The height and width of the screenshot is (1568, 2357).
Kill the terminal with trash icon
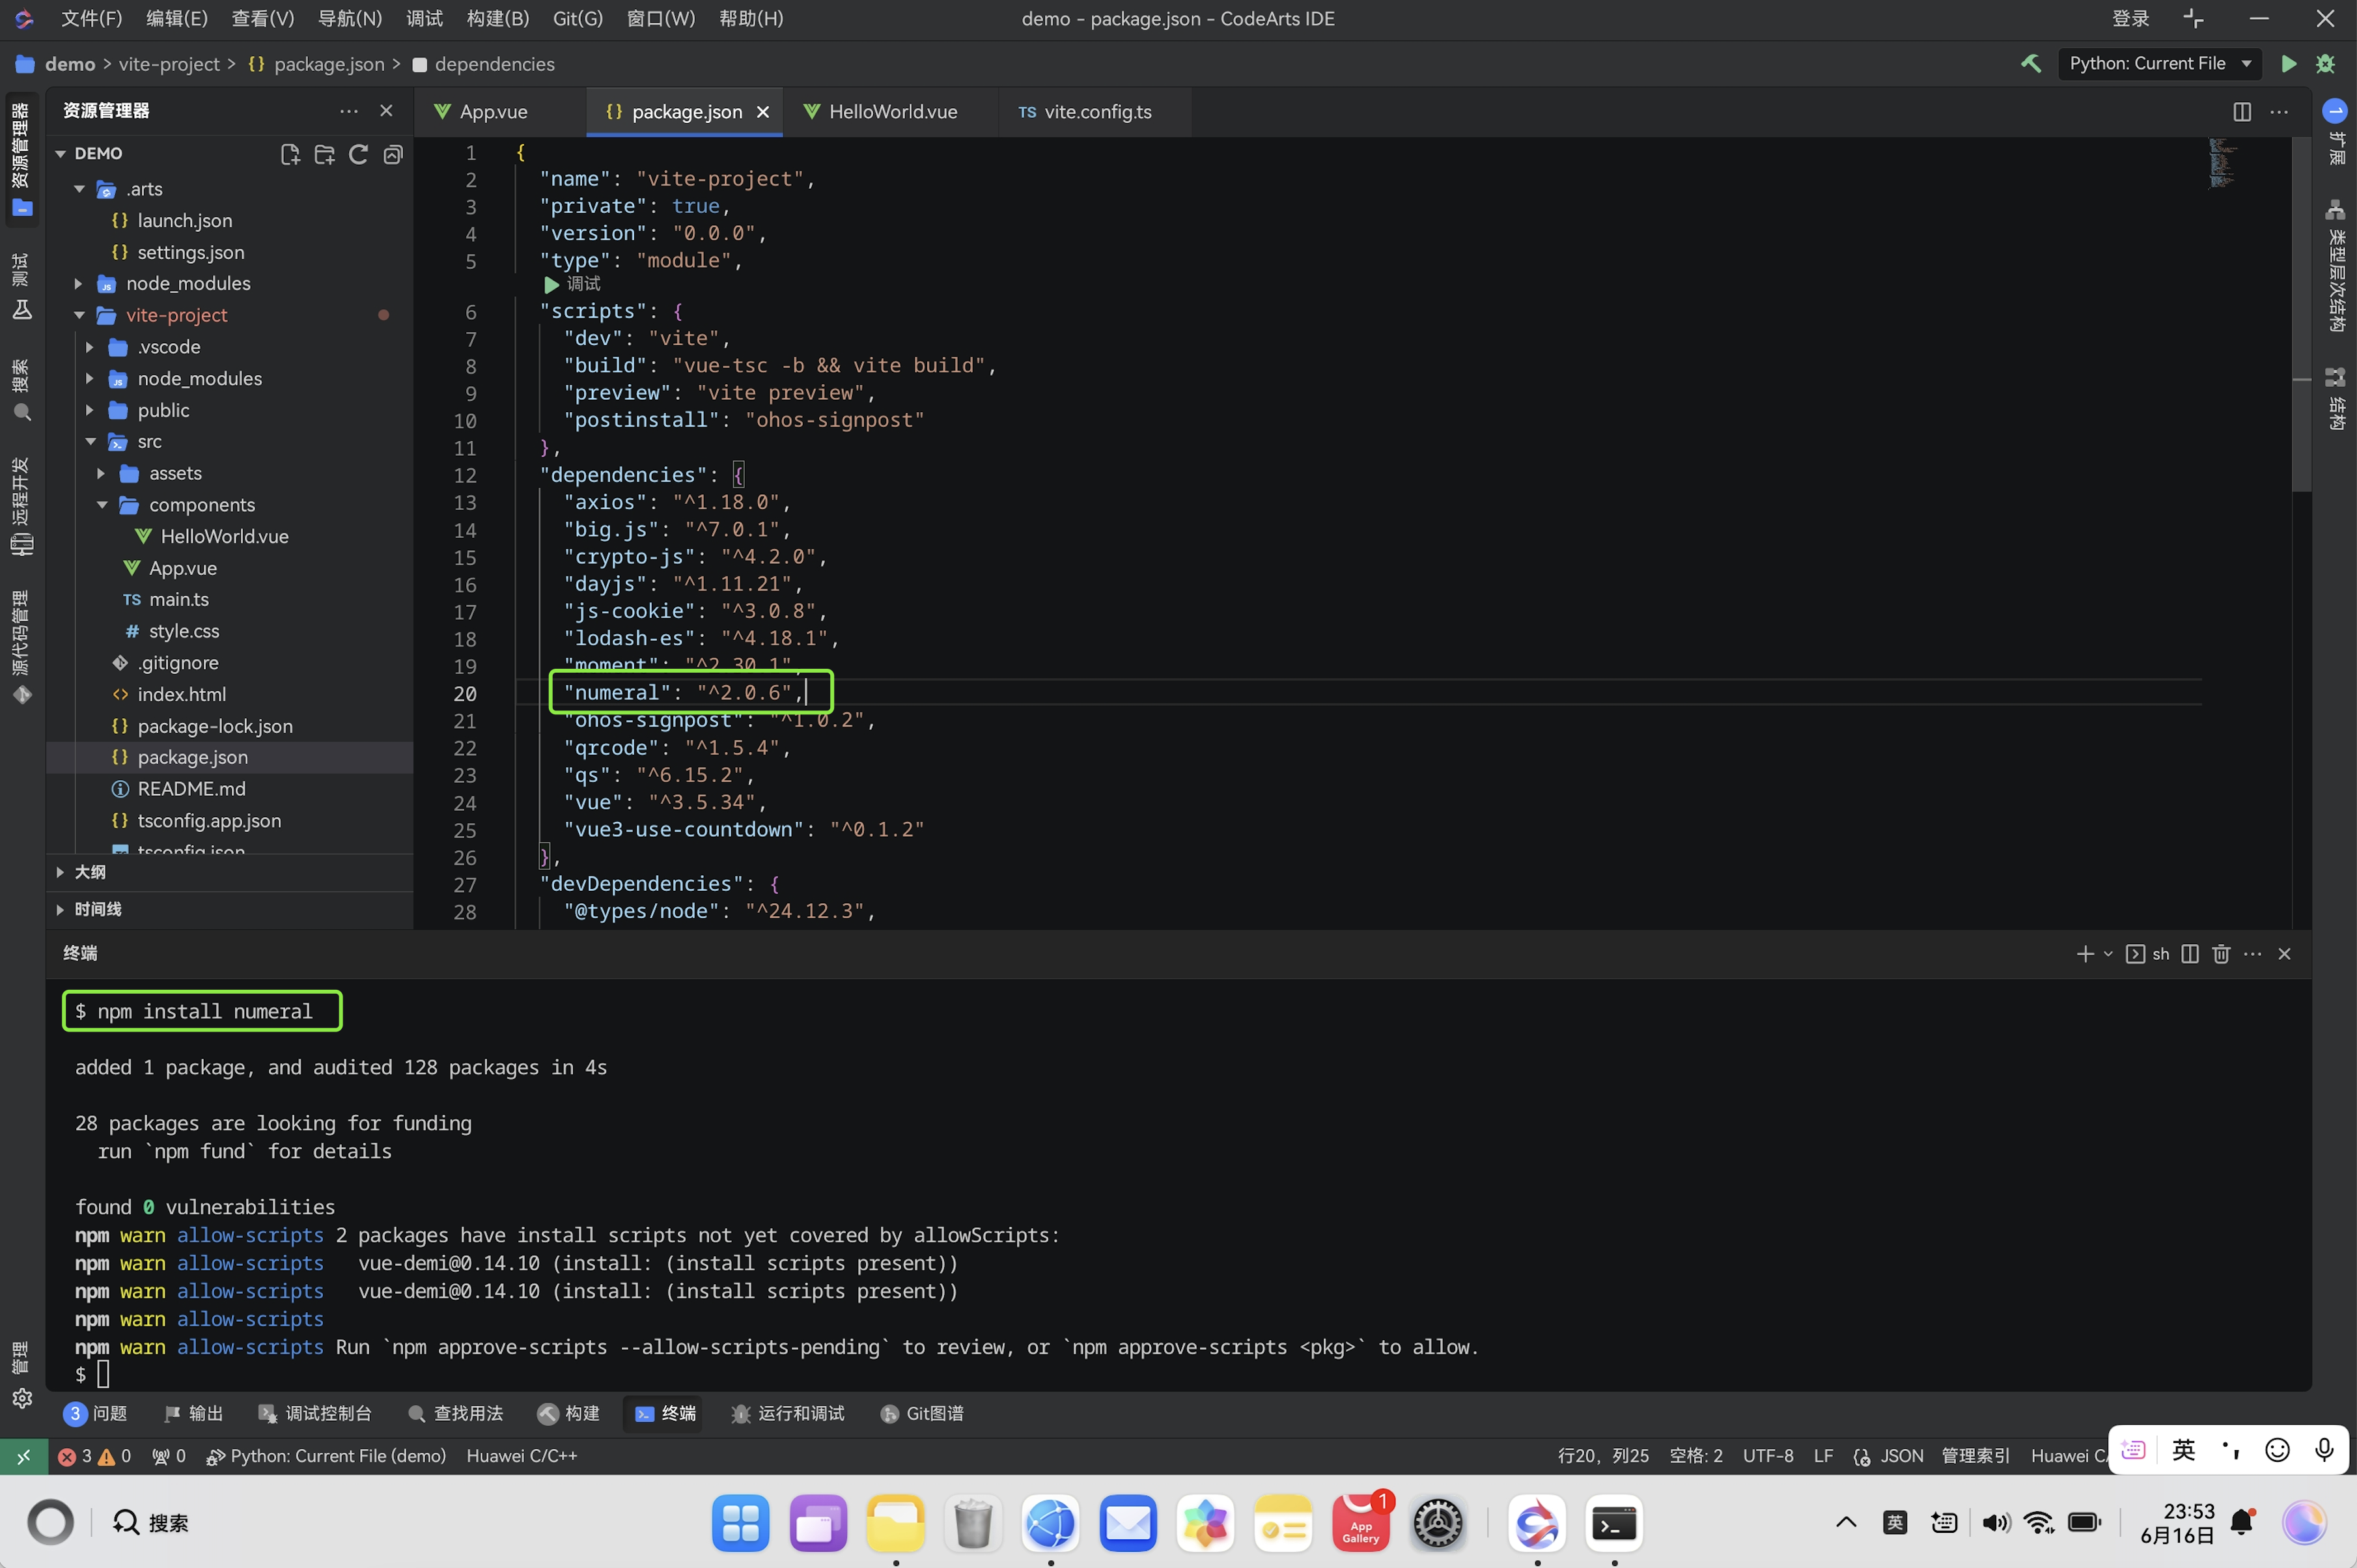(x=2221, y=954)
